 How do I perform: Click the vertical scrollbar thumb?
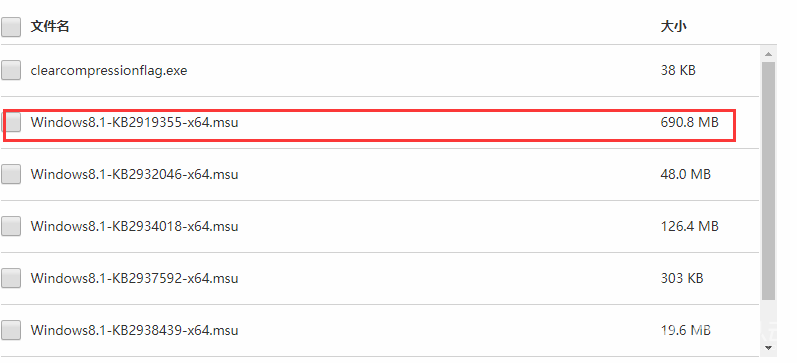[x=768, y=180]
